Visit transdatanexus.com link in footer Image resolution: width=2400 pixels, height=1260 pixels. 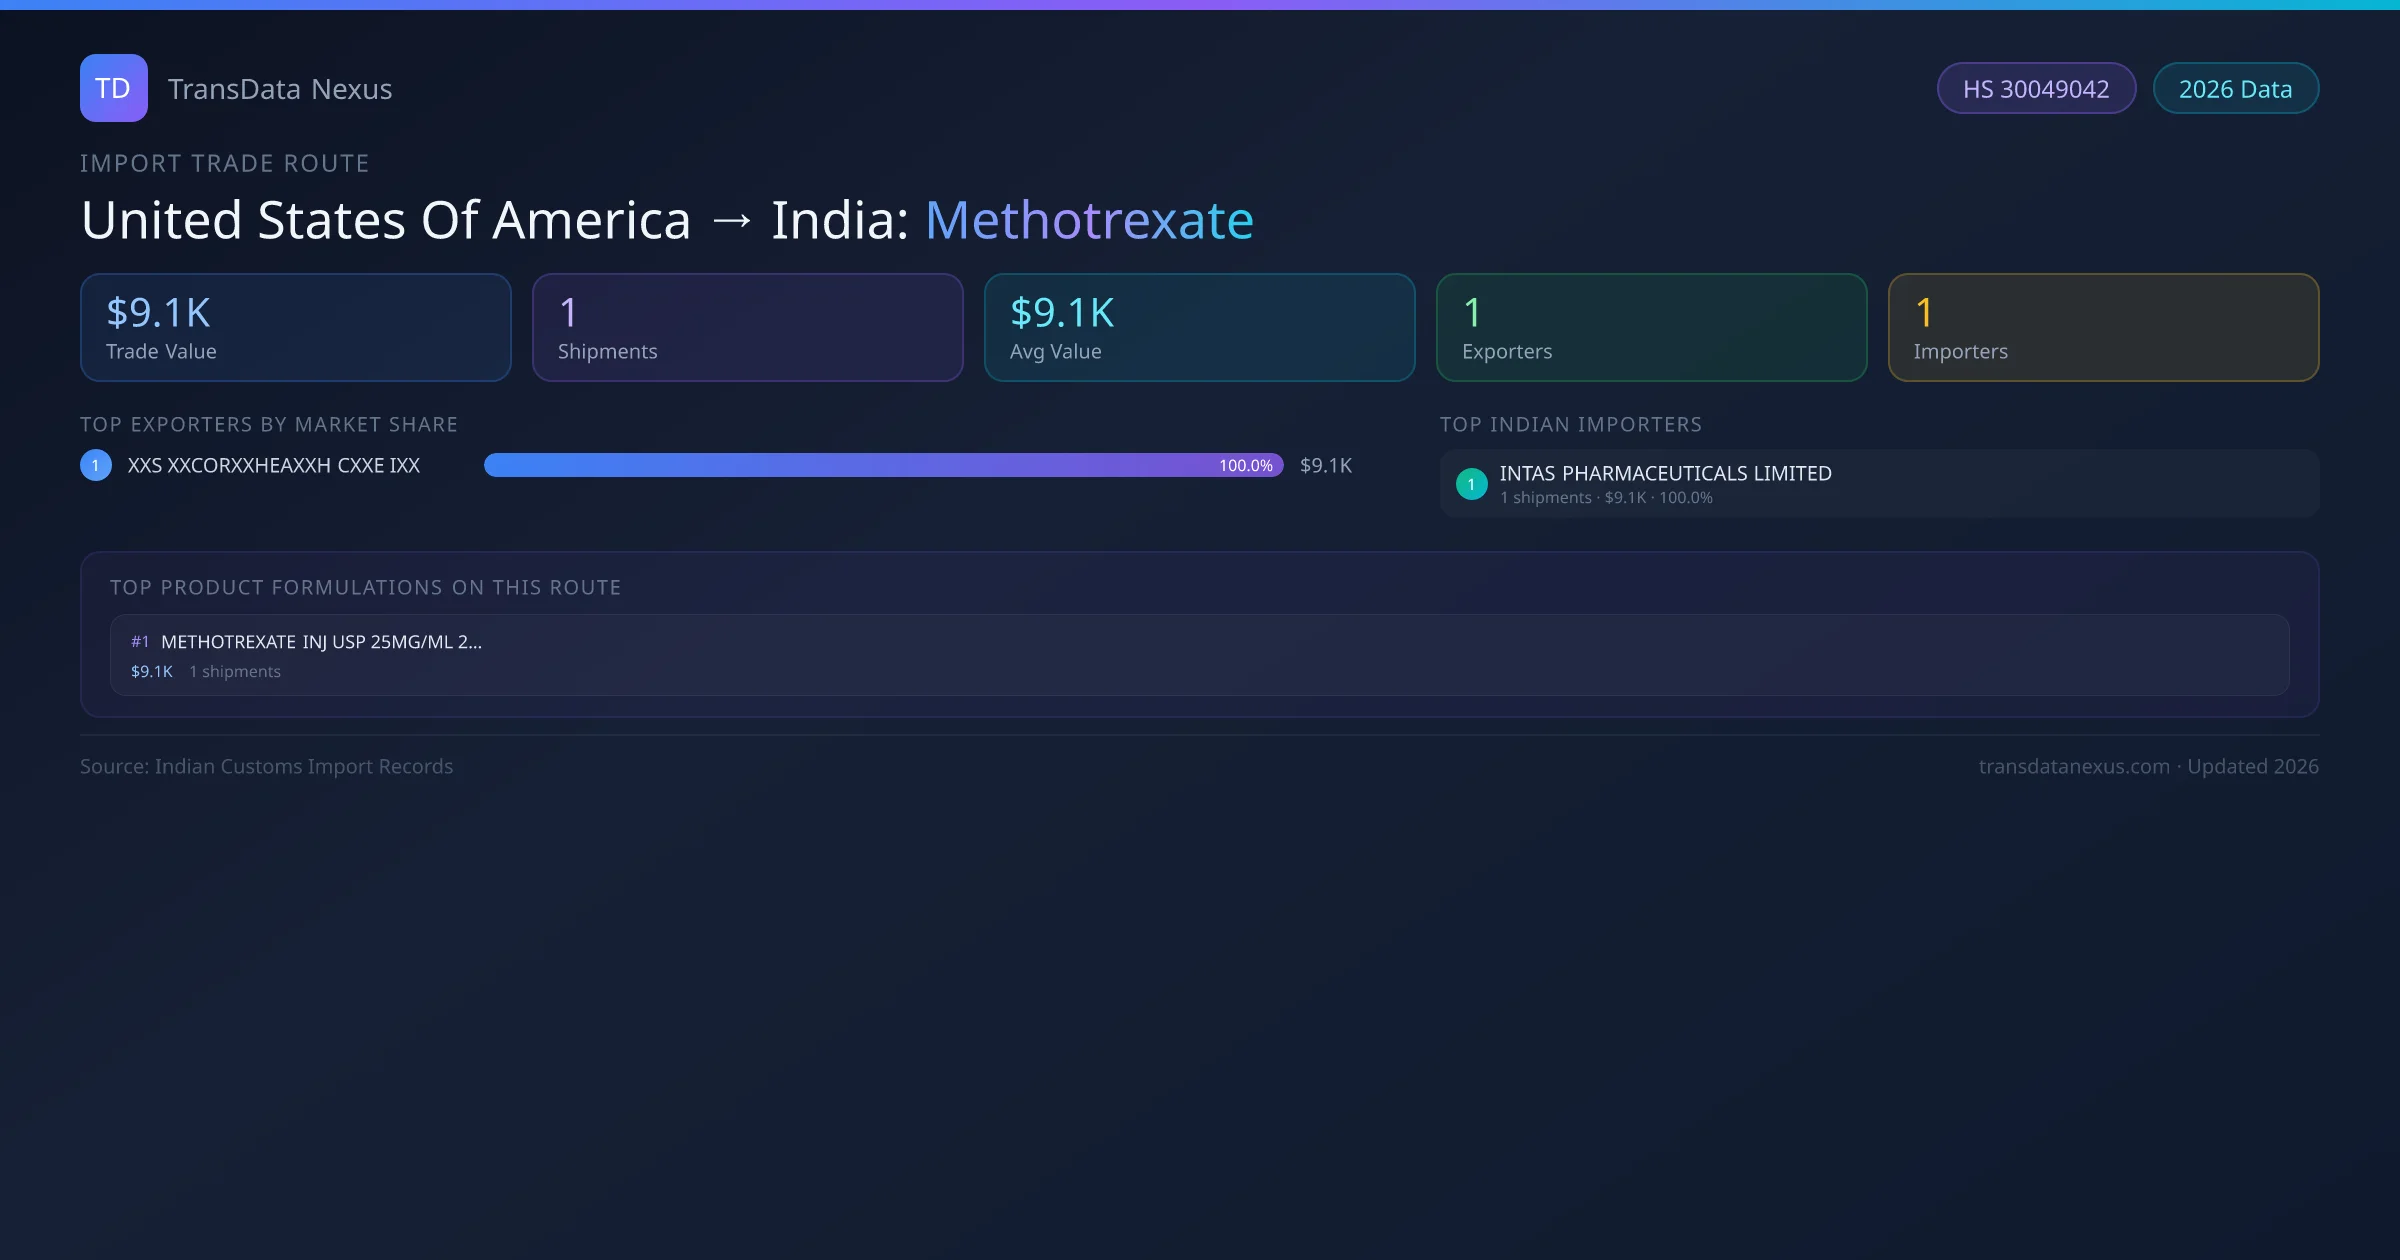(2074, 766)
